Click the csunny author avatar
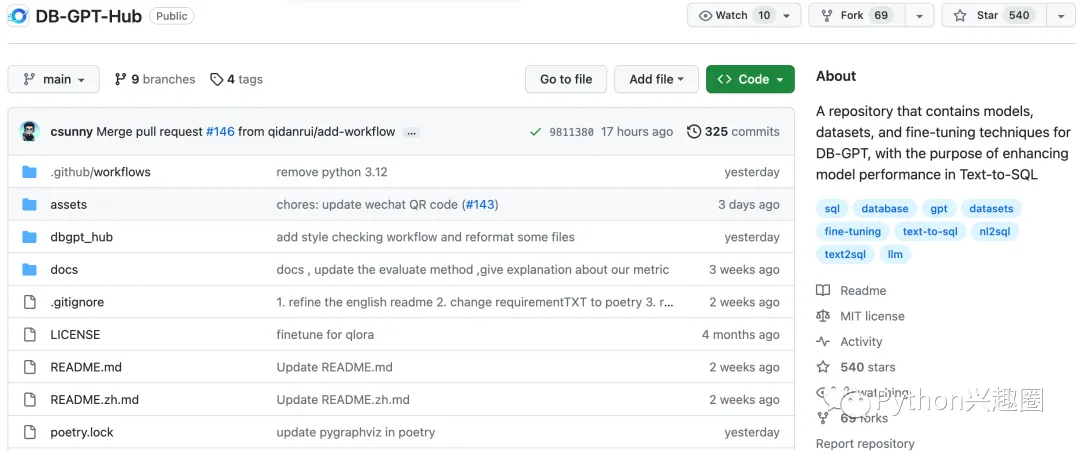 click(x=30, y=131)
